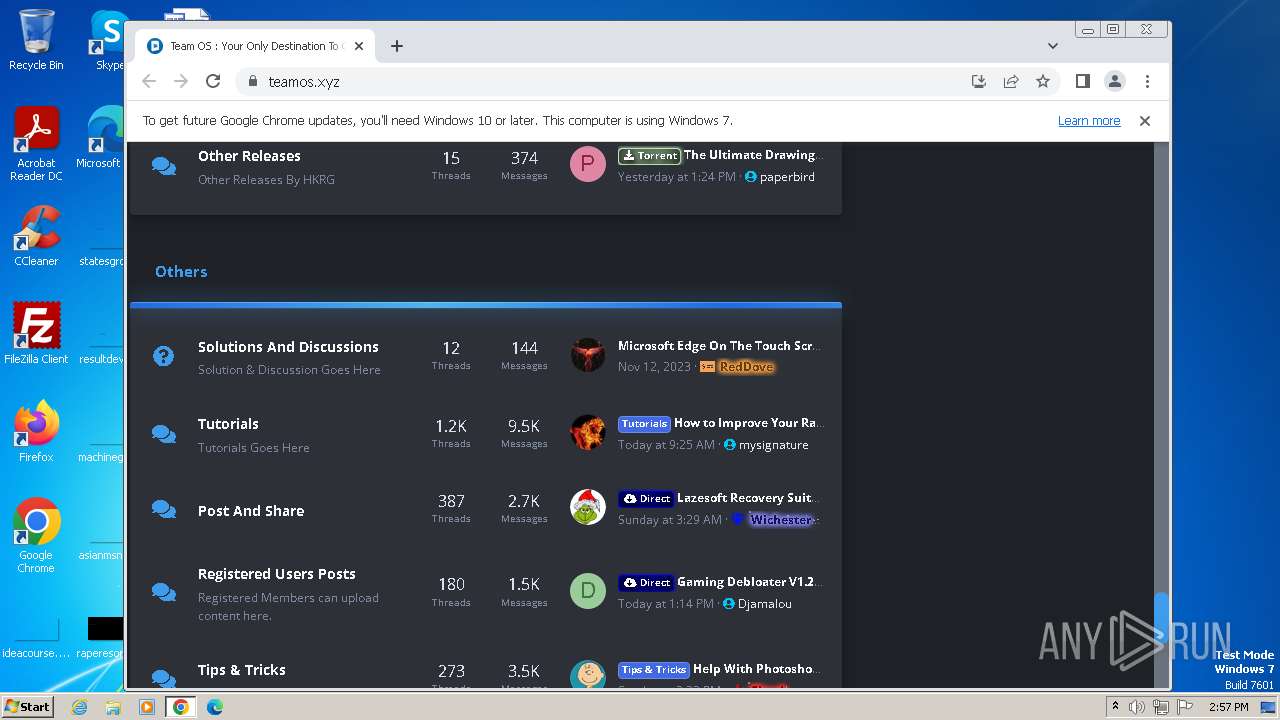Open a new Chrome tab
The image size is (1280, 720).
coord(397,46)
